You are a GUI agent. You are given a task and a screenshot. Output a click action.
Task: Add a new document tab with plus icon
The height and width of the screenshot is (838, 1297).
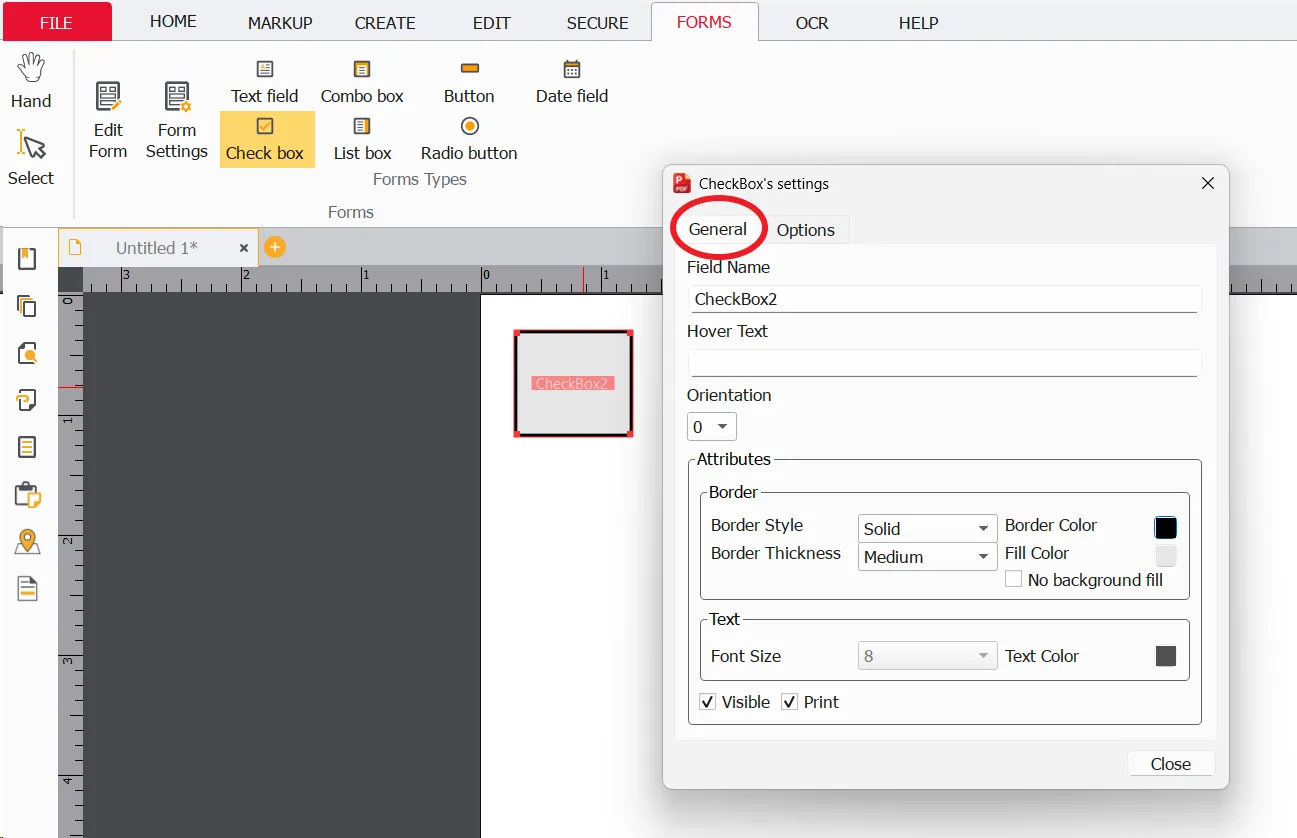coord(275,247)
